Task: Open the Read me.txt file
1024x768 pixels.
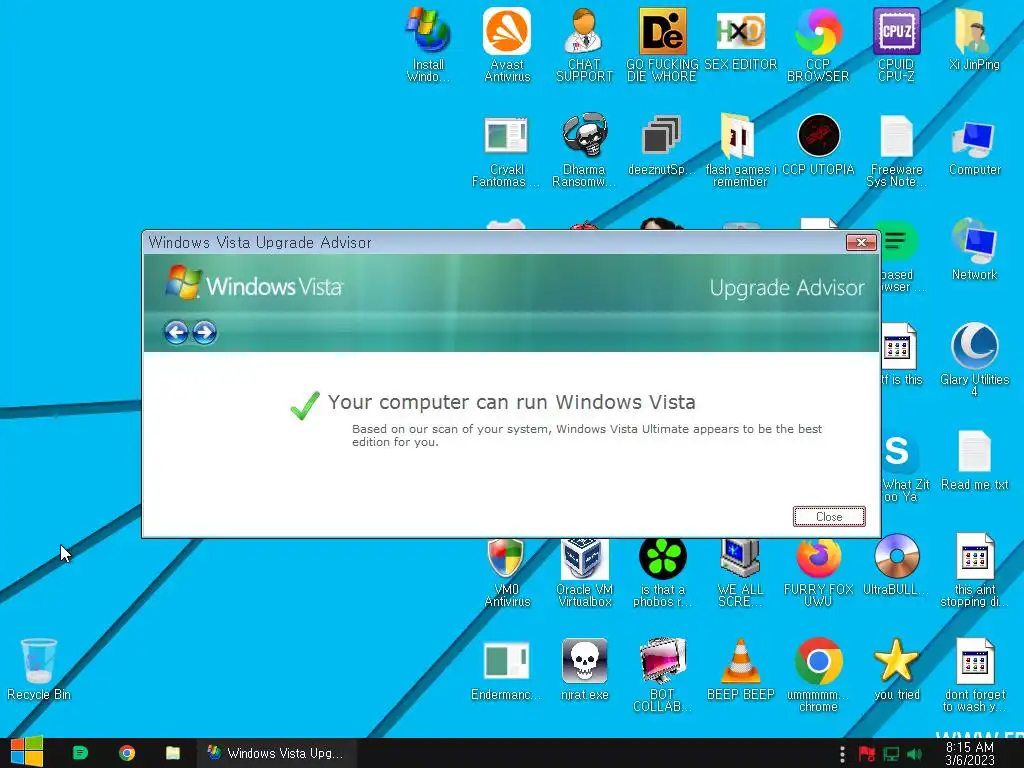Action: [x=974, y=460]
